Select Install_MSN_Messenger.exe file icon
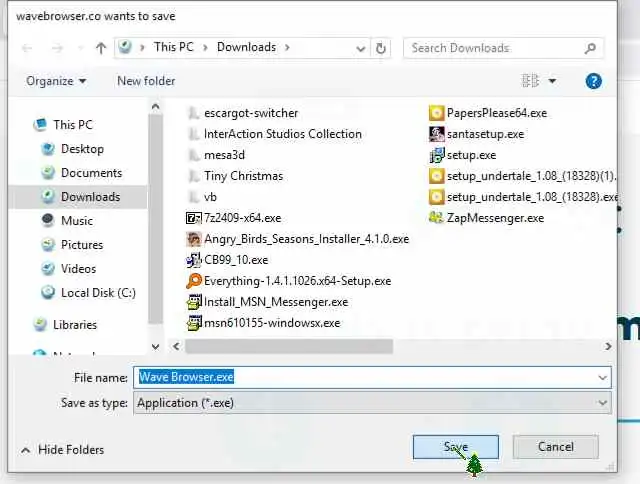 [x=193, y=302]
